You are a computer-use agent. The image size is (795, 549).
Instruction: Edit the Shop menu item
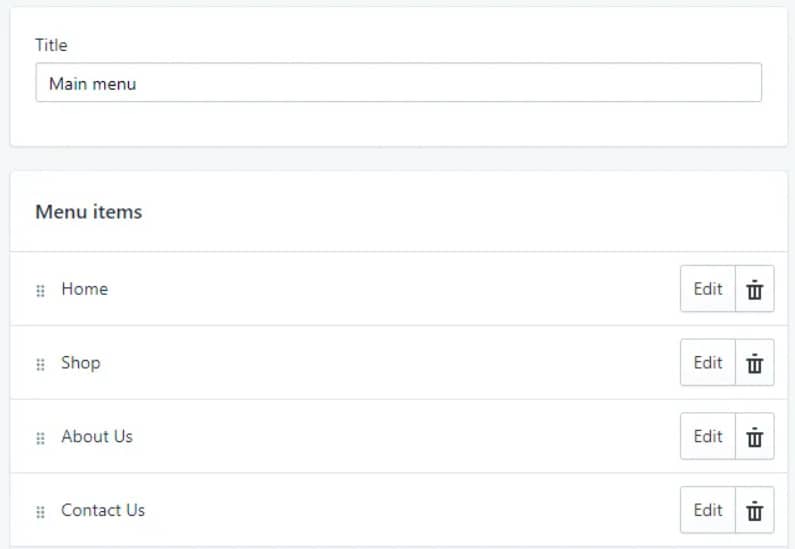tap(708, 362)
